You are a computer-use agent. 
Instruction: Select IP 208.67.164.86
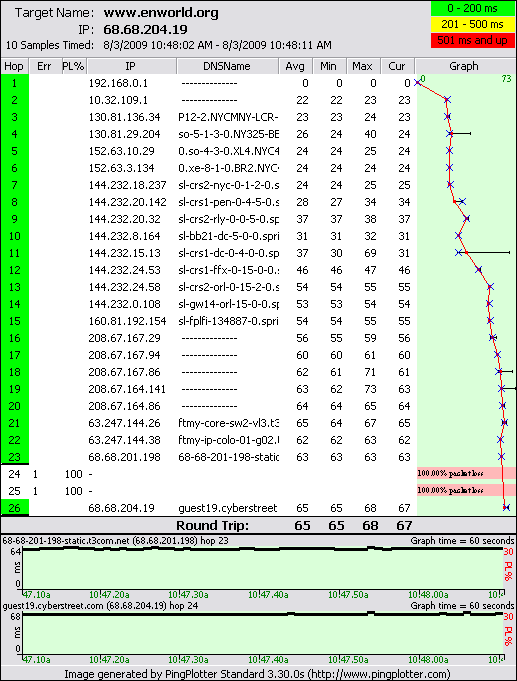point(124,406)
